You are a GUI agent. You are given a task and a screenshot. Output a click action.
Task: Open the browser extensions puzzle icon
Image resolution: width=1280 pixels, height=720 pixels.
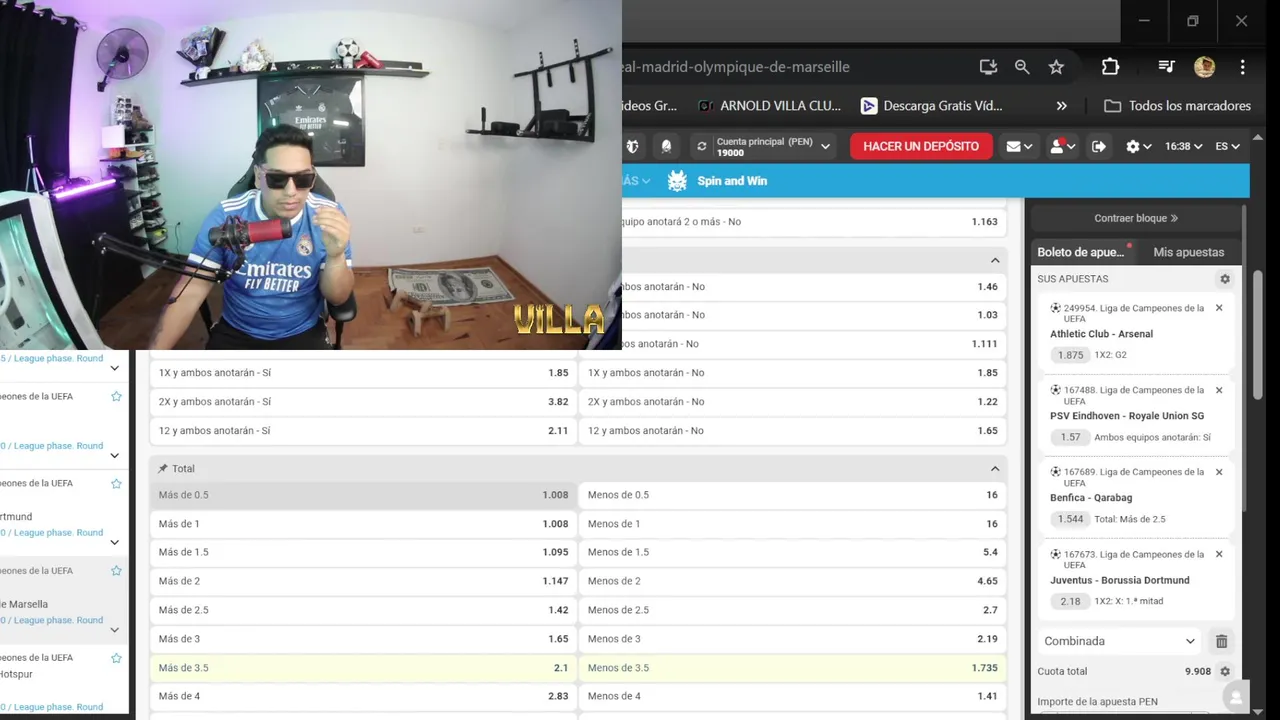coord(1110,67)
